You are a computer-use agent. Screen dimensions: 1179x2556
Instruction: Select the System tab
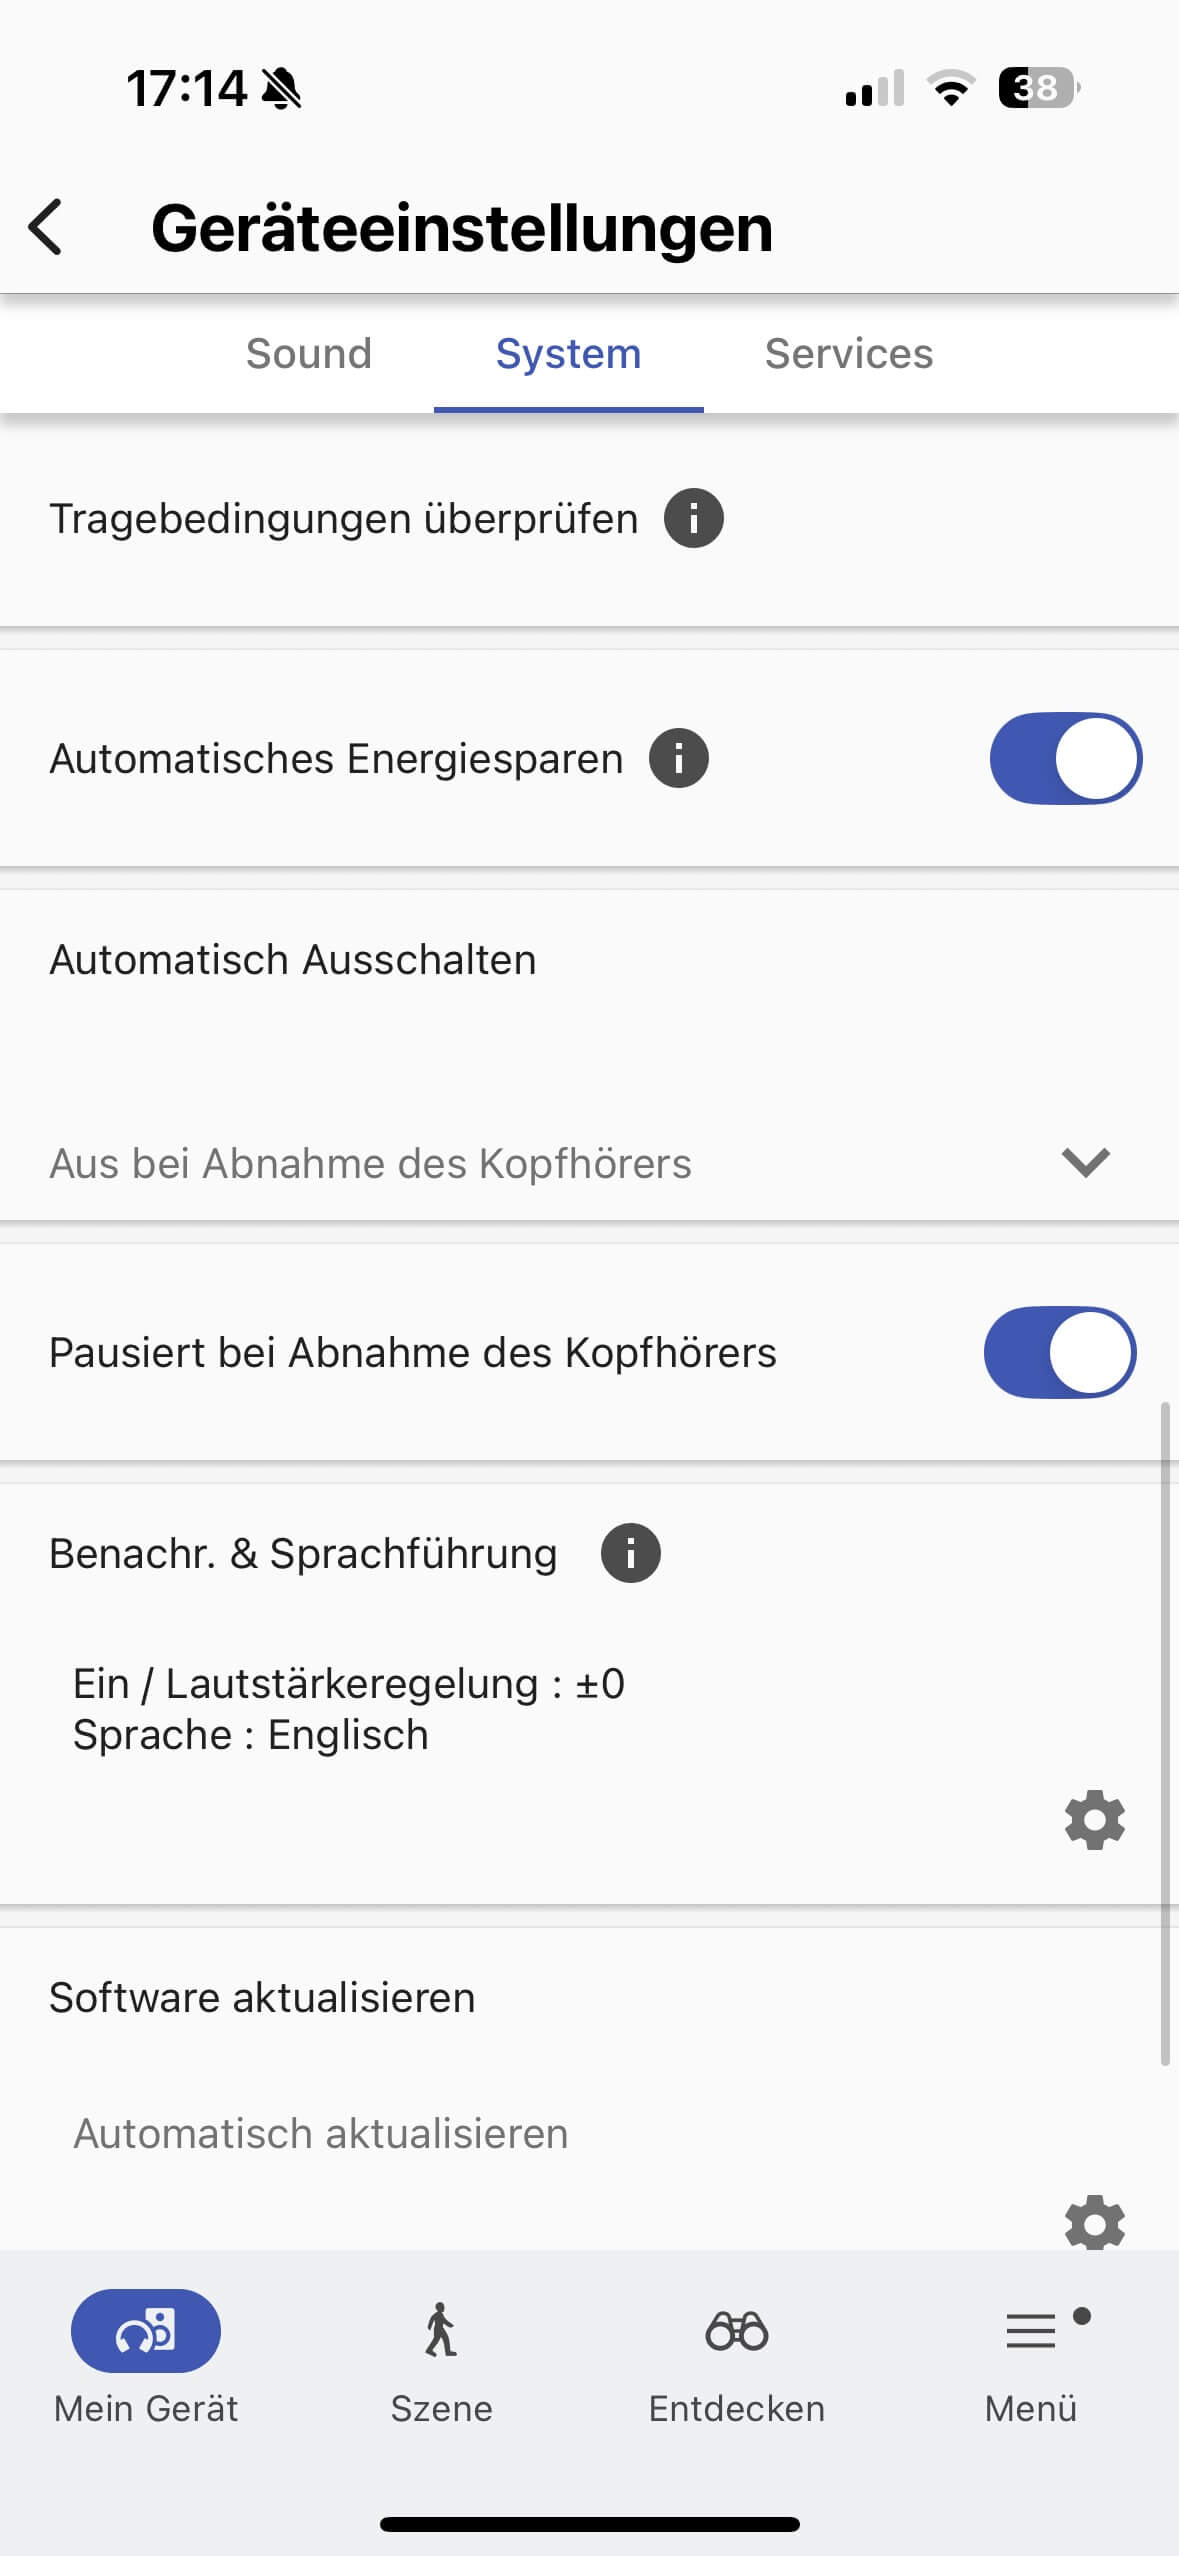[x=568, y=354]
